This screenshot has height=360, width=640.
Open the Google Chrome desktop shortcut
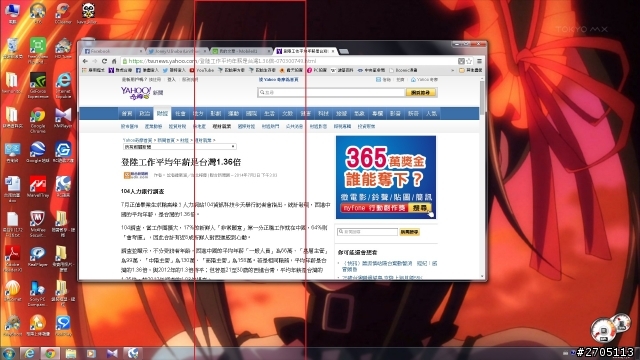click(38, 120)
